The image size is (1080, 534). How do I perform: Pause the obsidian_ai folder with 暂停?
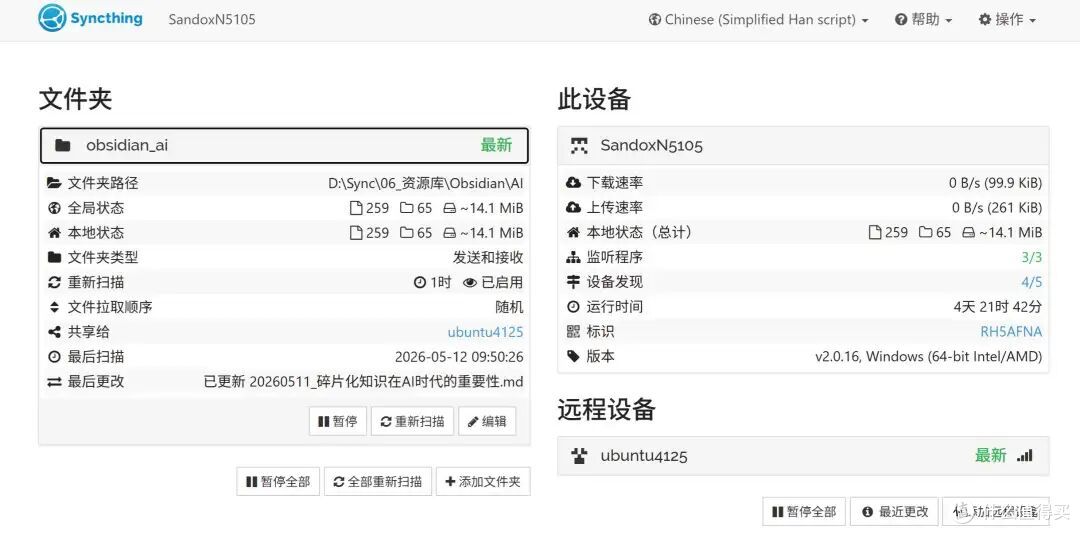click(x=338, y=421)
